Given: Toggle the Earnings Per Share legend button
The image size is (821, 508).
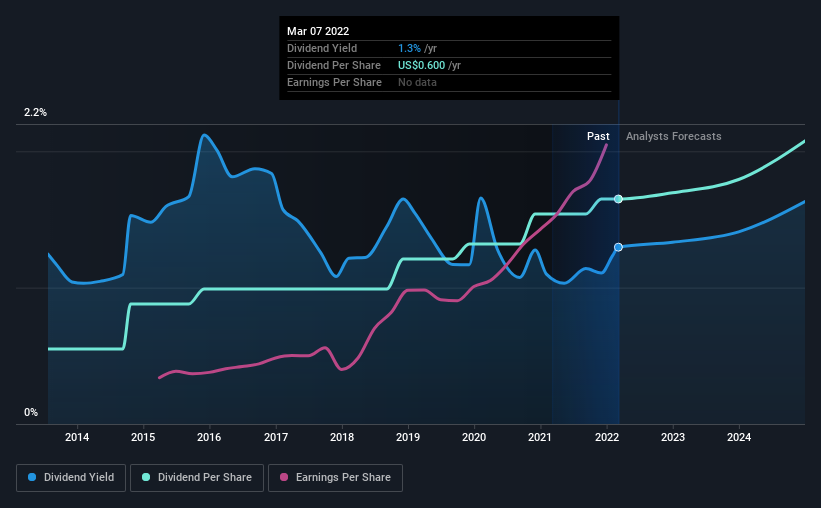Looking at the screenshot, I should tap(335, 478).
